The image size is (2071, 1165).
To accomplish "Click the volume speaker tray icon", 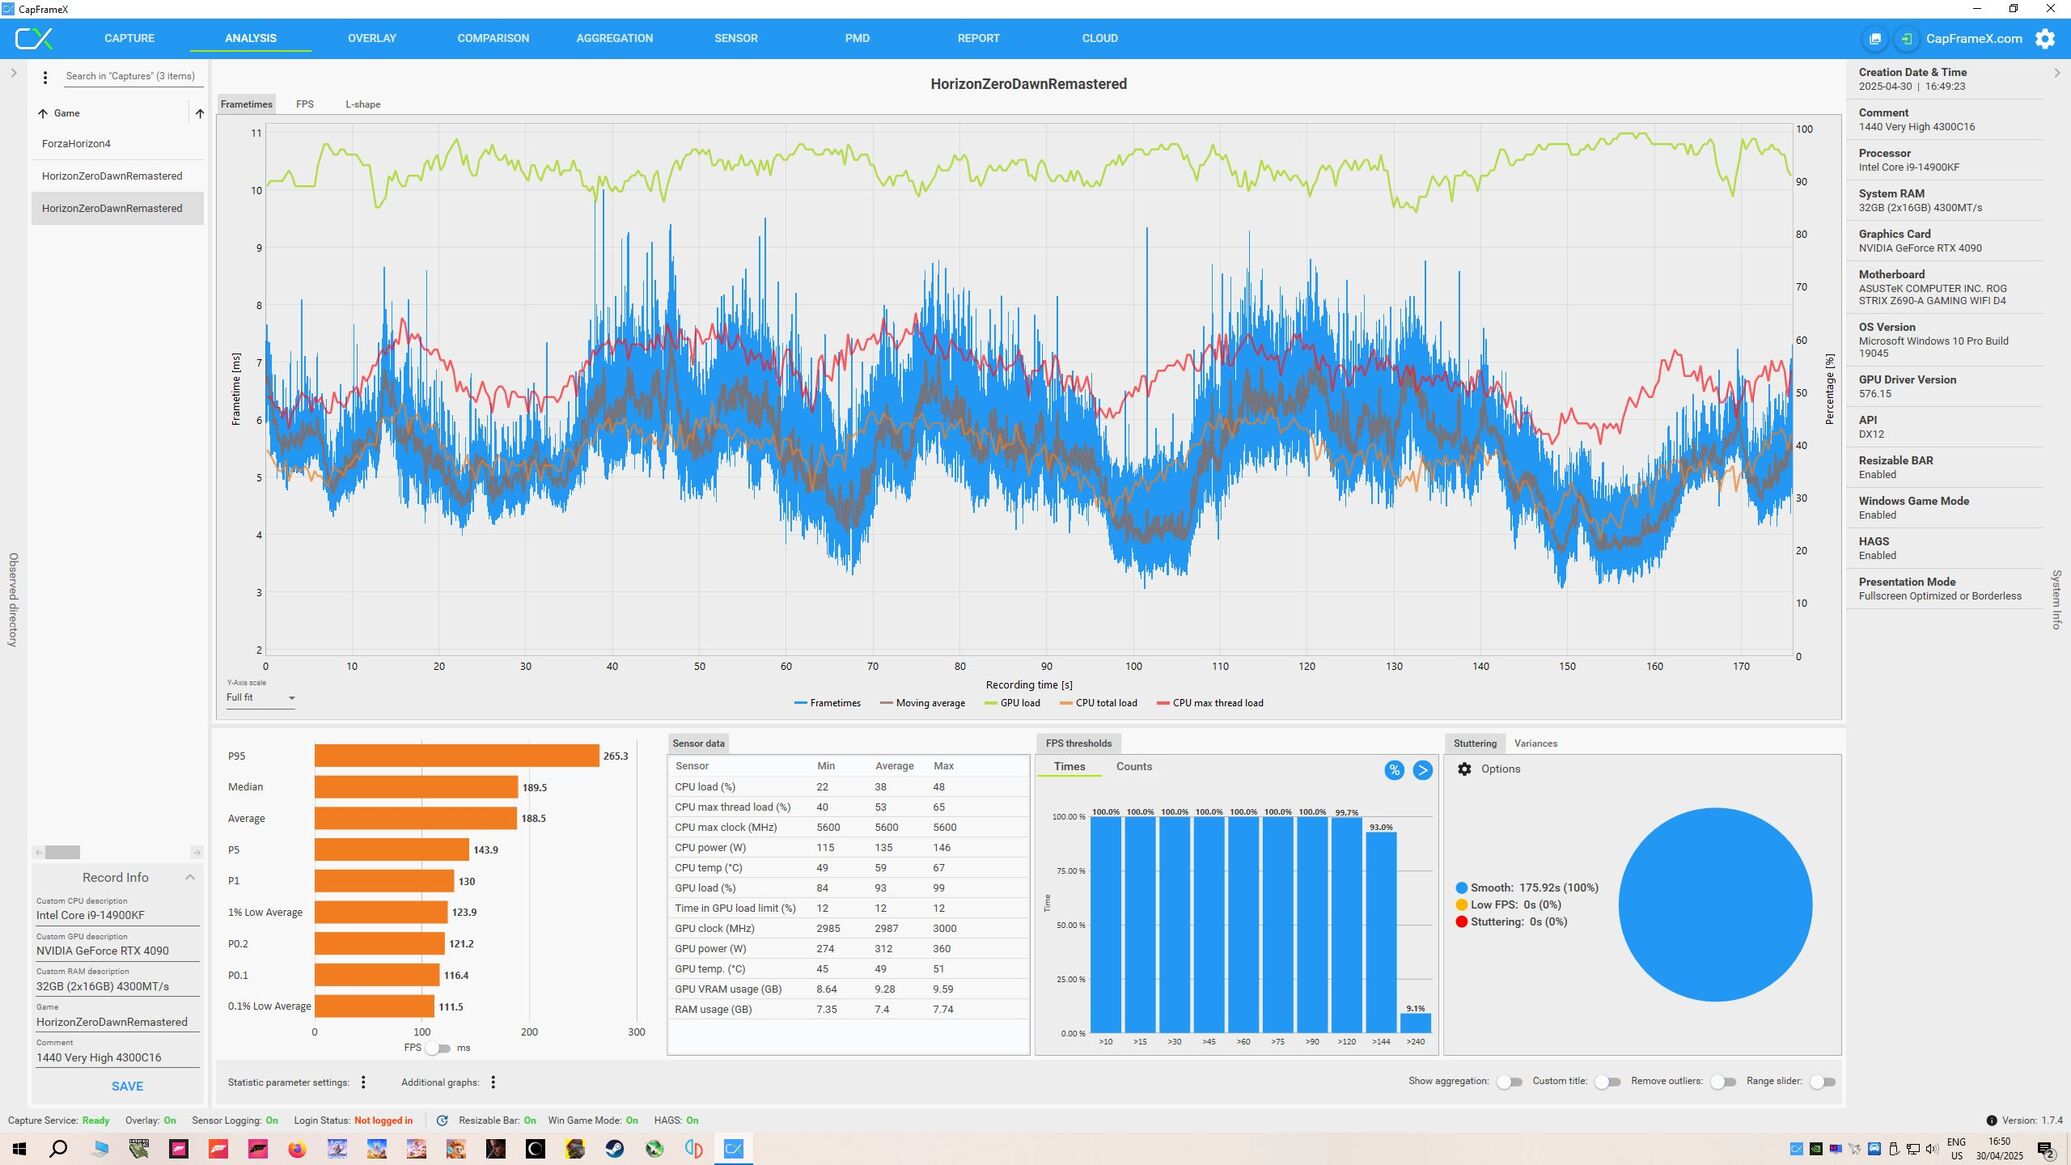I will pyautogui.click(x=1932, y=1149).
